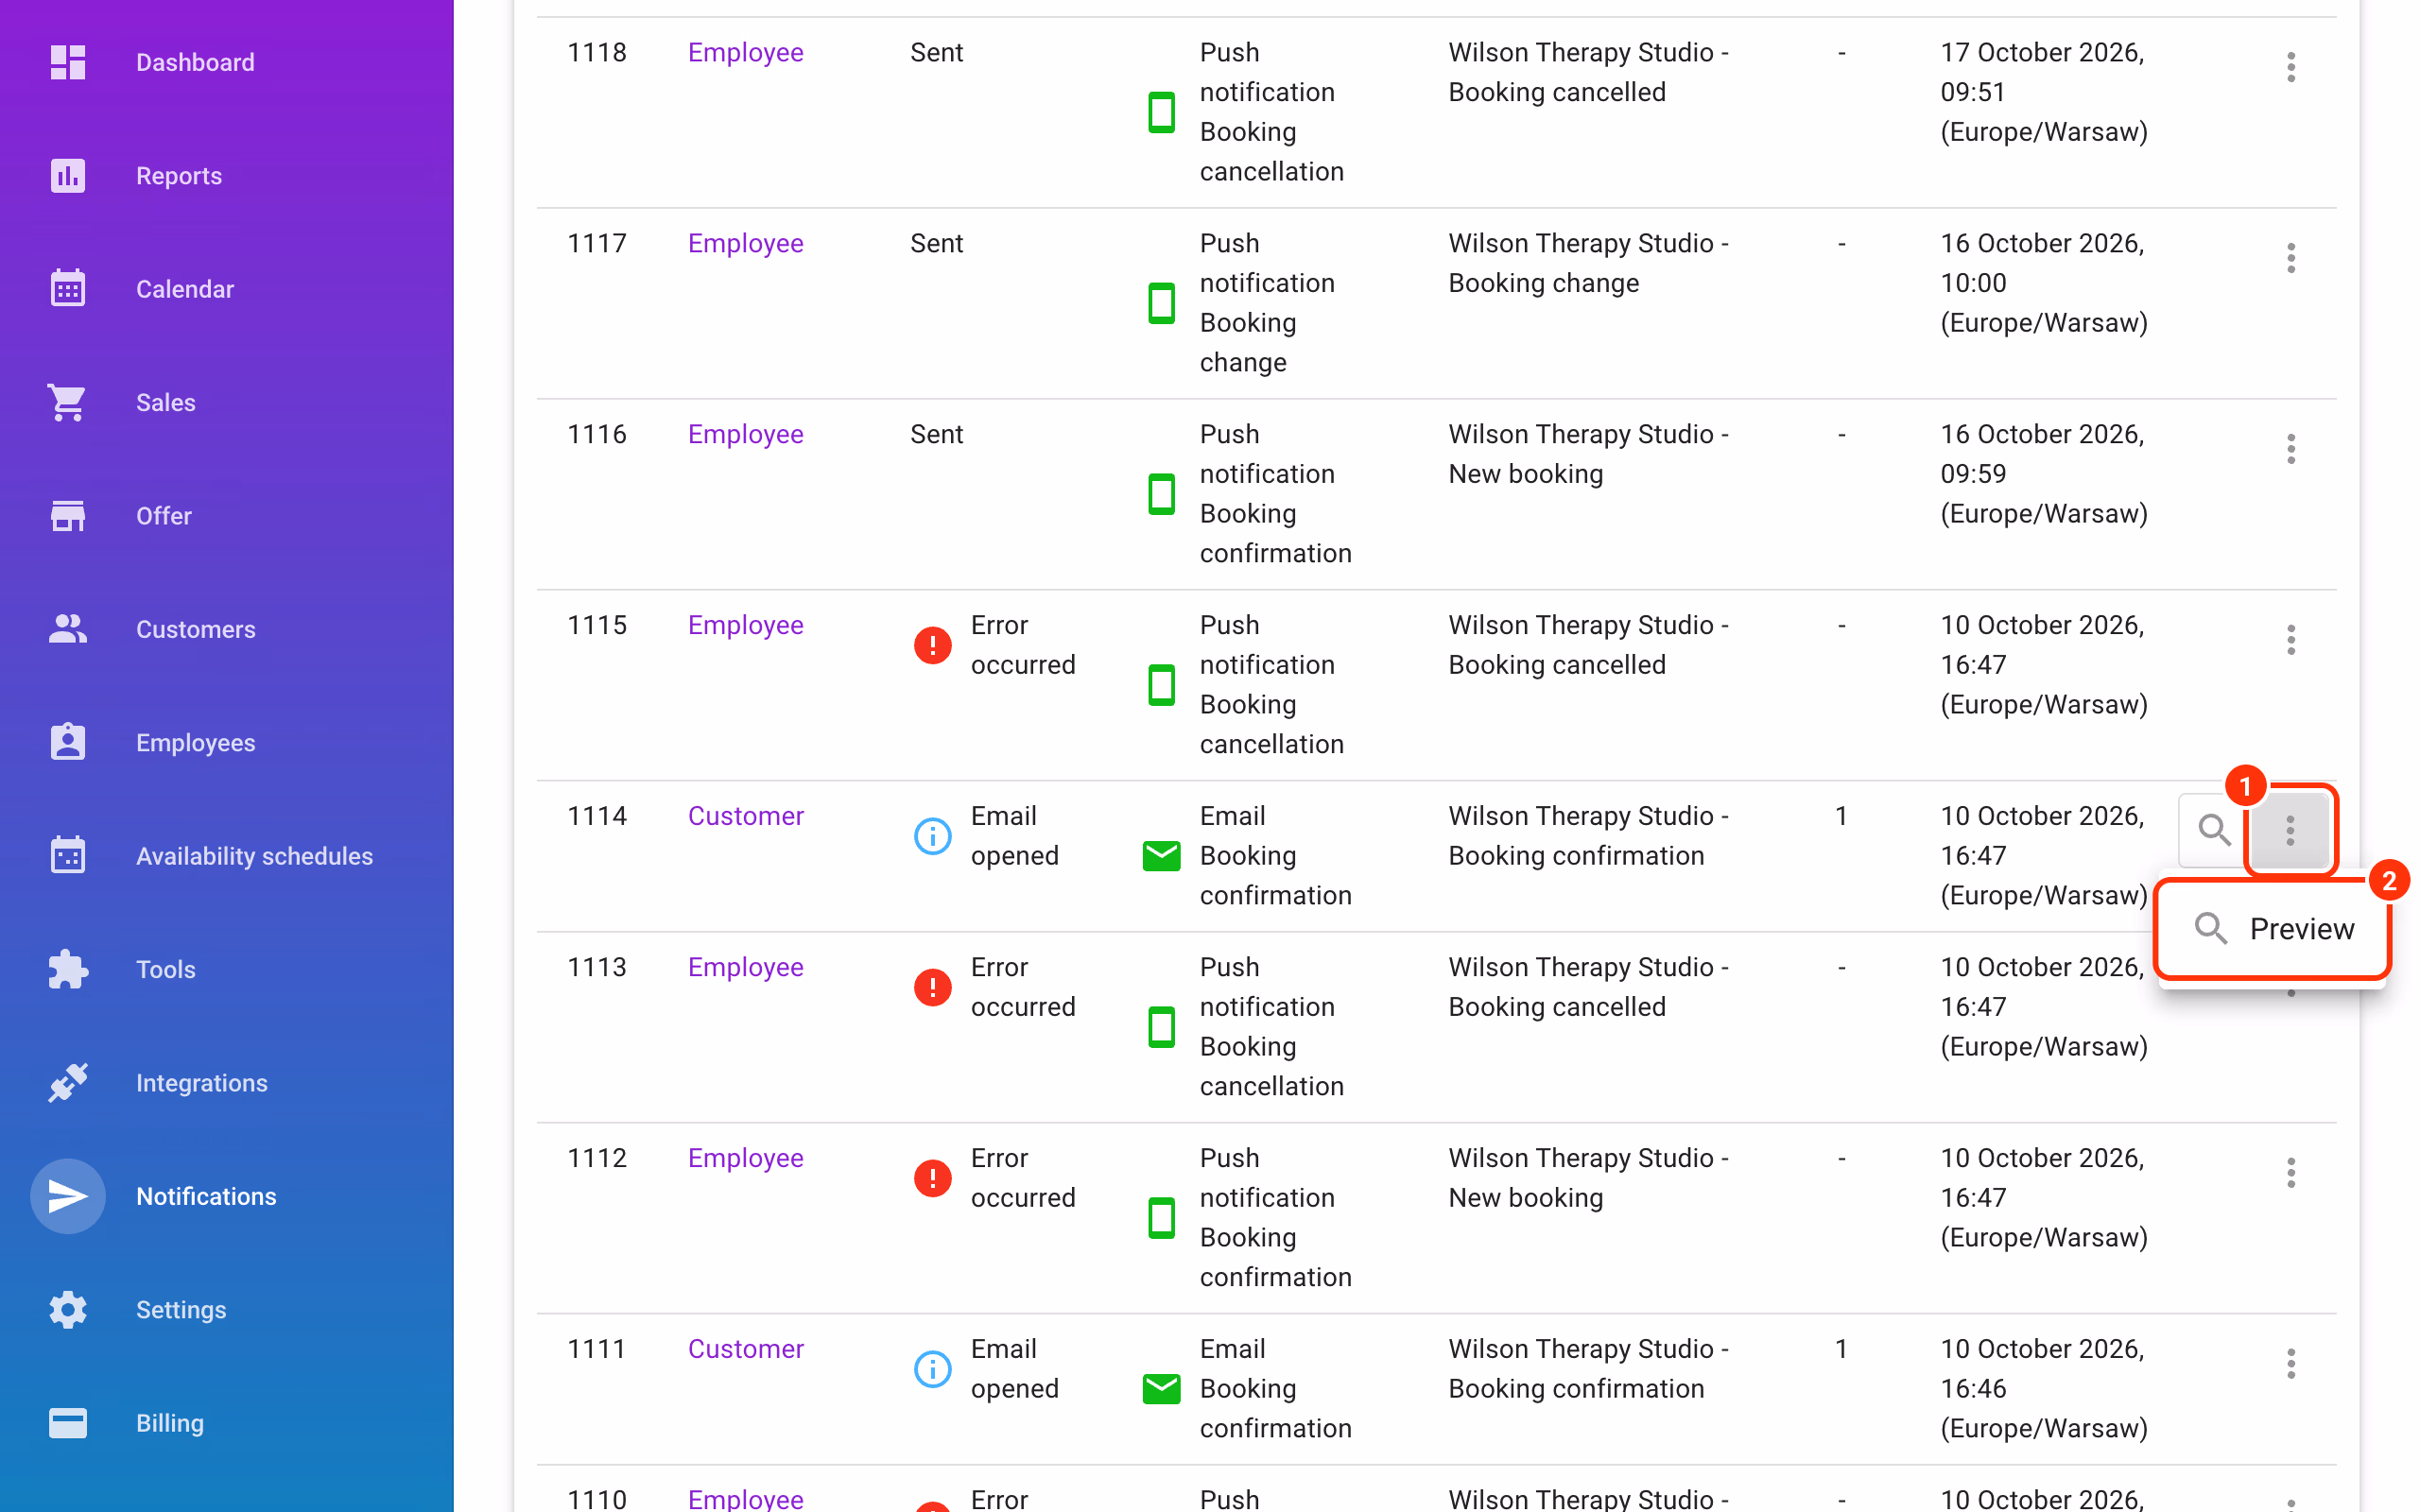2420x1512 pixels.
Task: Click green email envelope icon in row 1114
Action: point(1161,856)
